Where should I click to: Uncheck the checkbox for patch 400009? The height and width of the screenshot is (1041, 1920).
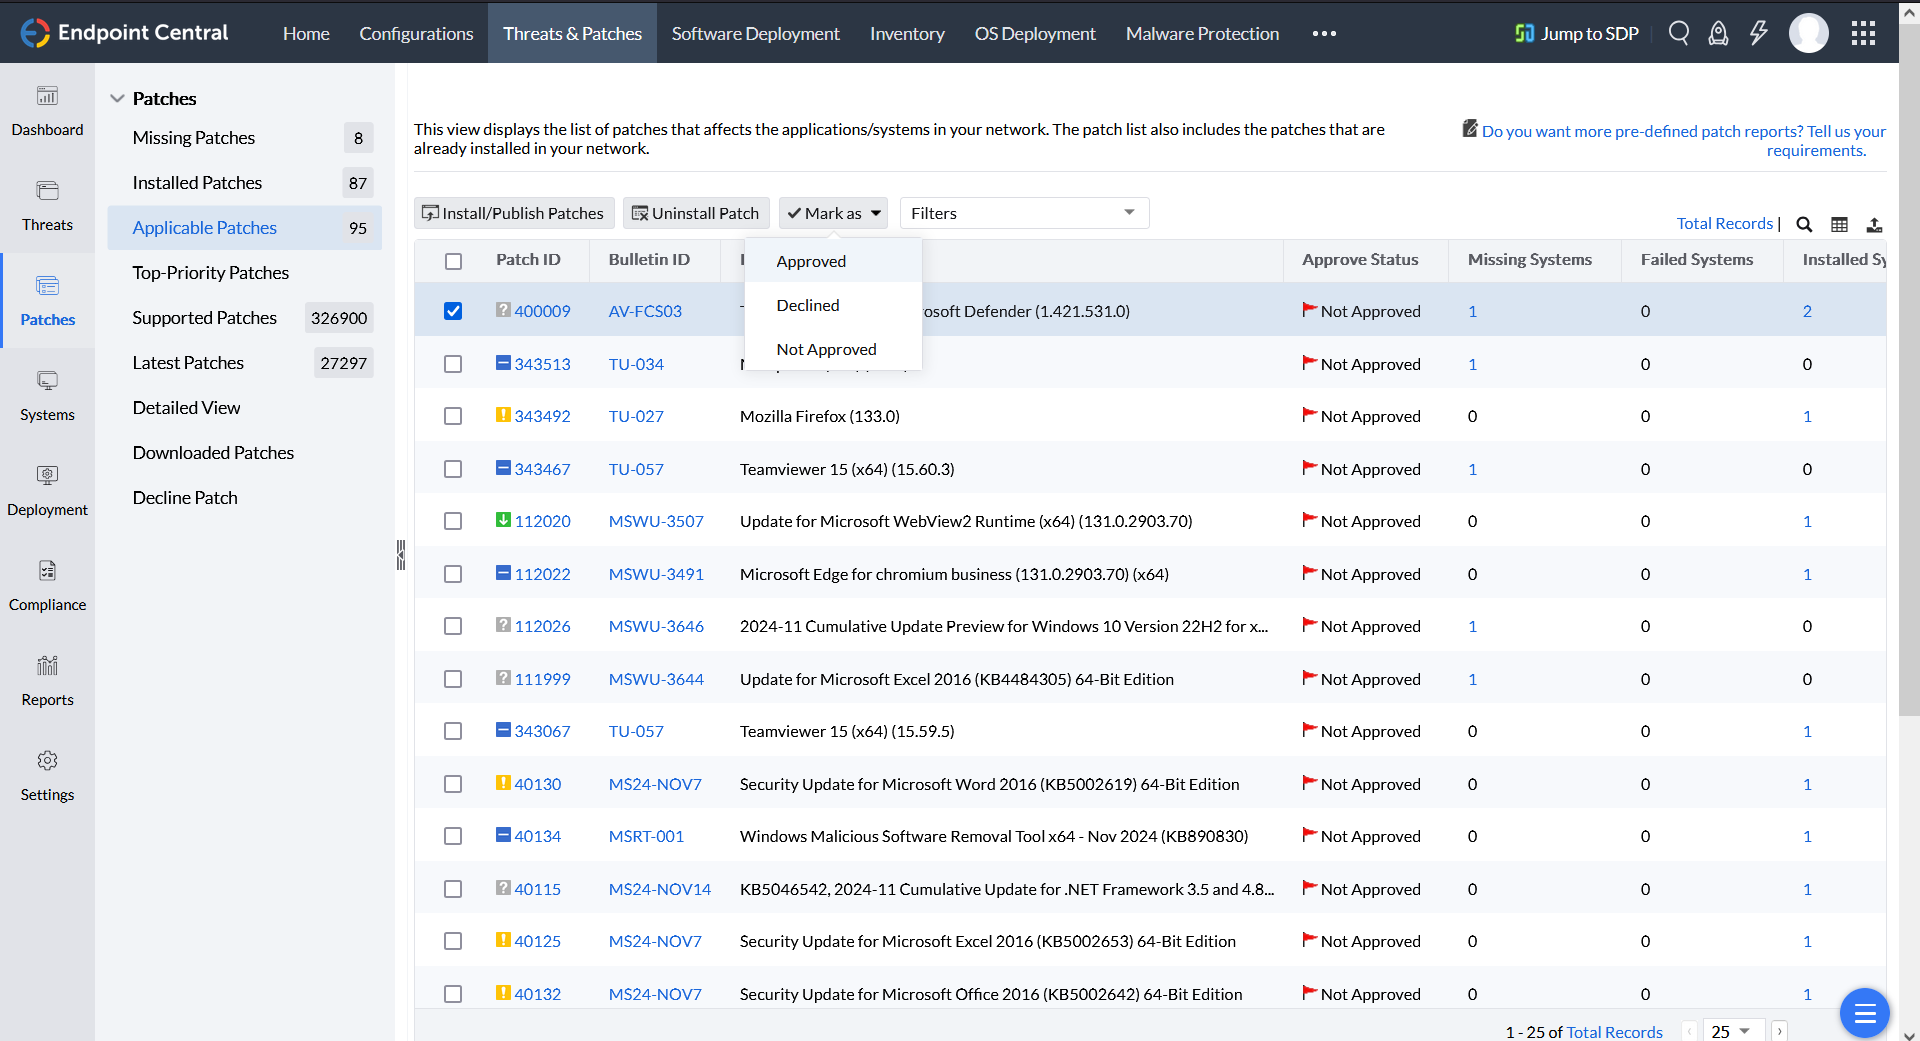click(453, 311)
